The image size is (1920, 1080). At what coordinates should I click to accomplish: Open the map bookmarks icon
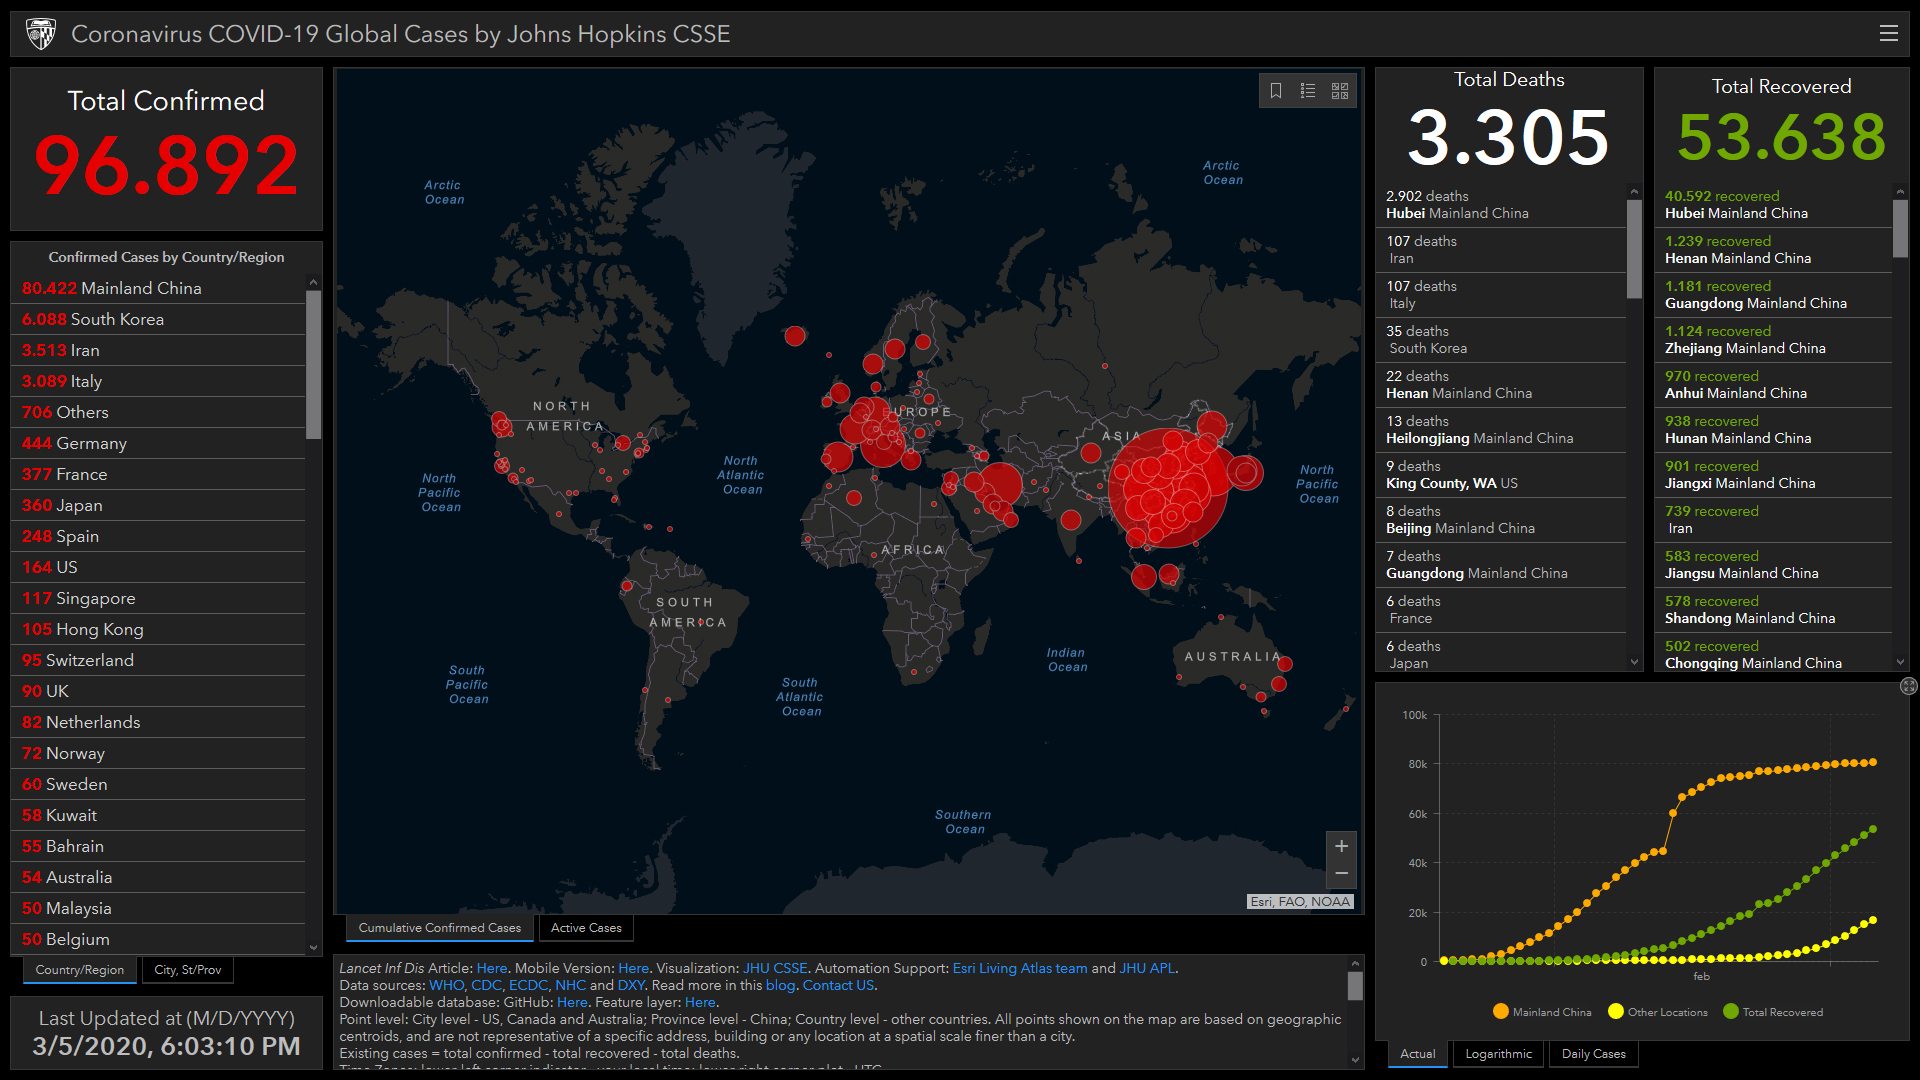1276,91
